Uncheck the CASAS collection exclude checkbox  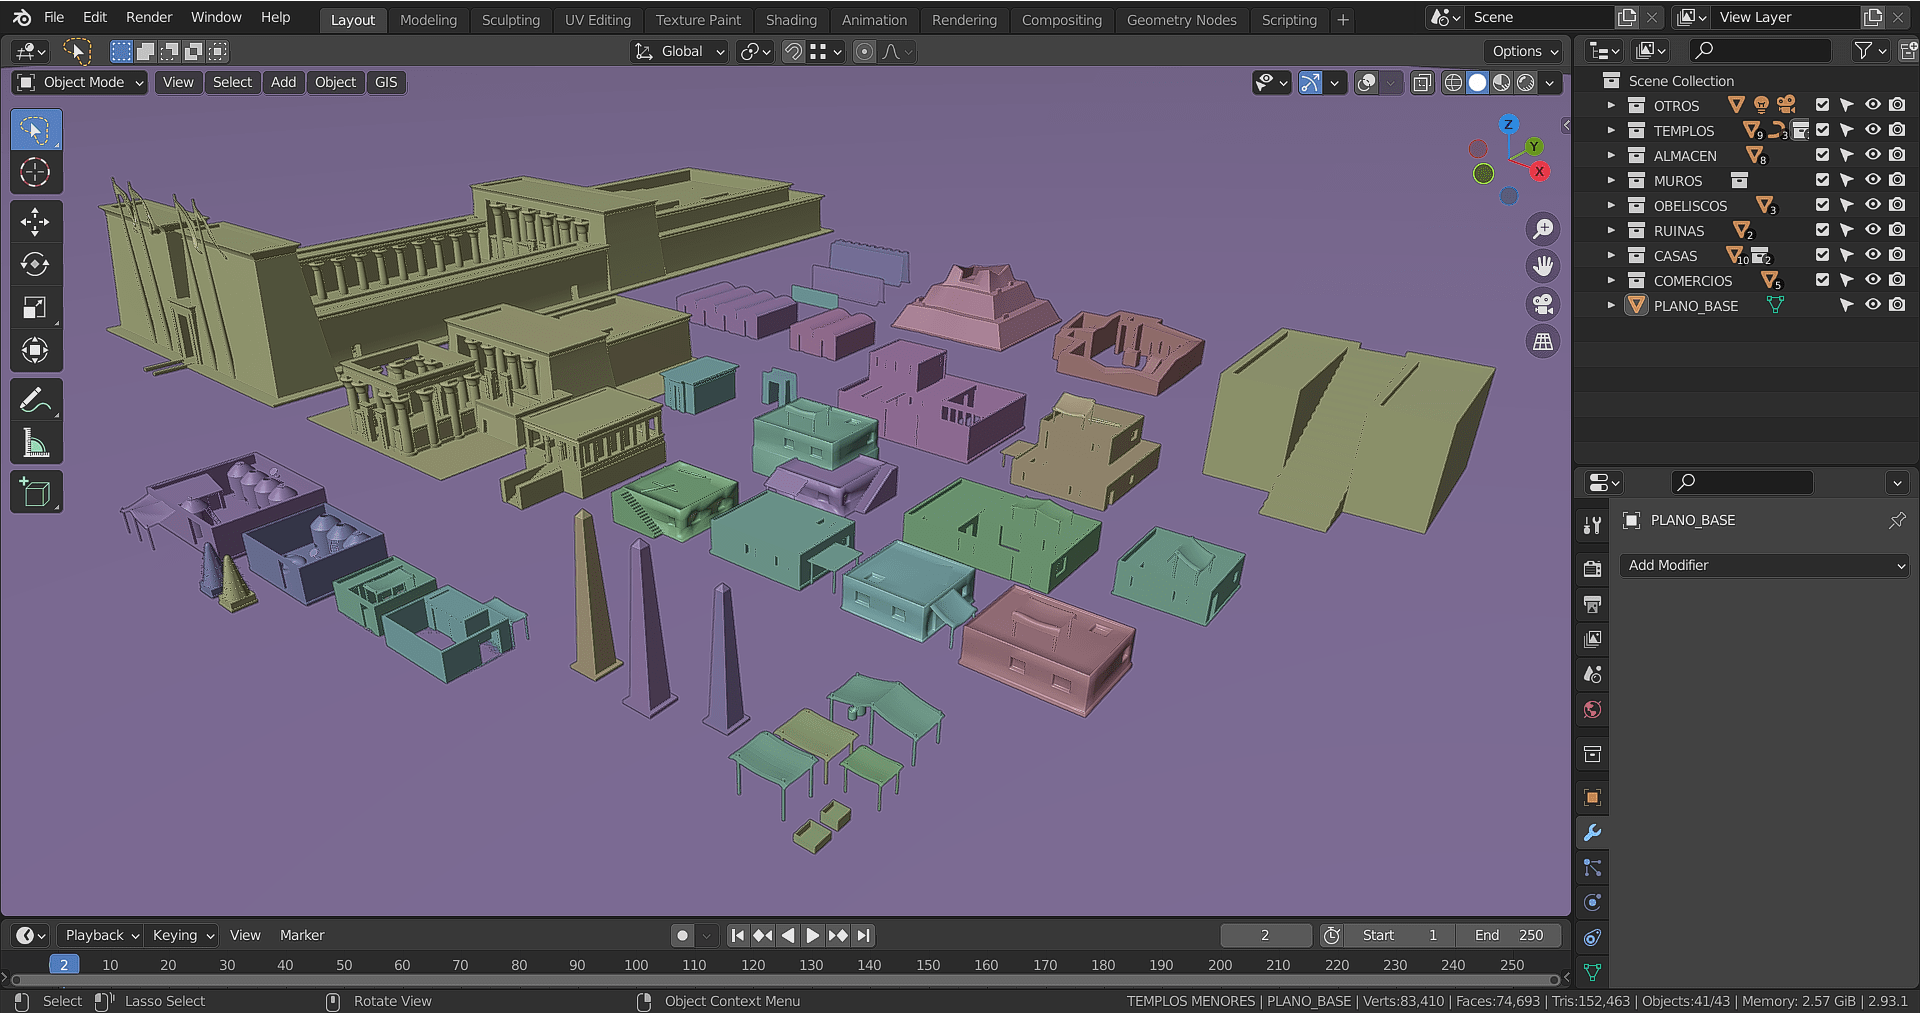click(x=1822, y=255)
